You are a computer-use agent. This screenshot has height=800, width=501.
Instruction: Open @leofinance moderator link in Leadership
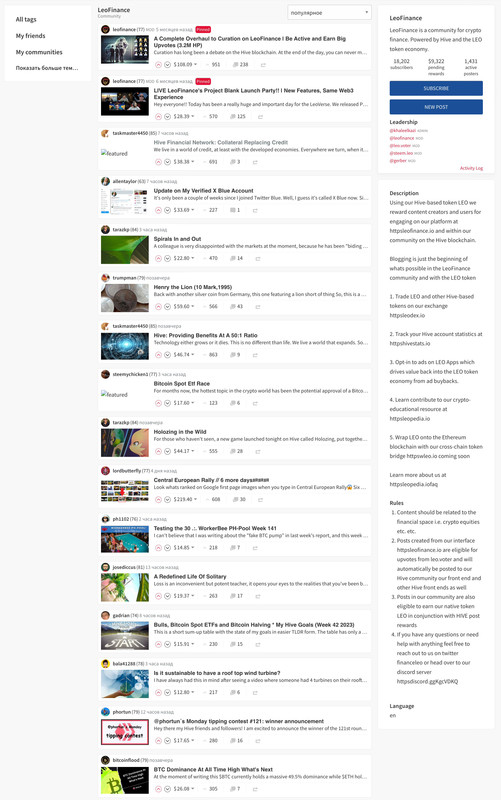coord(402,138)
